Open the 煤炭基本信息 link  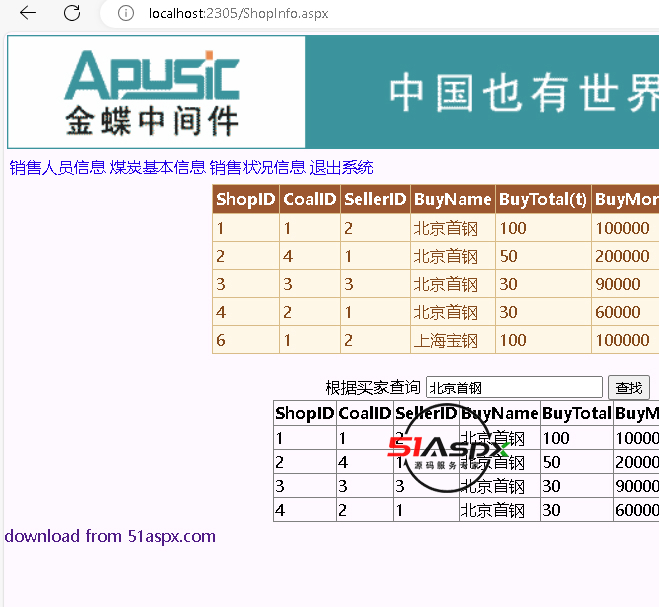coord(157,167)
